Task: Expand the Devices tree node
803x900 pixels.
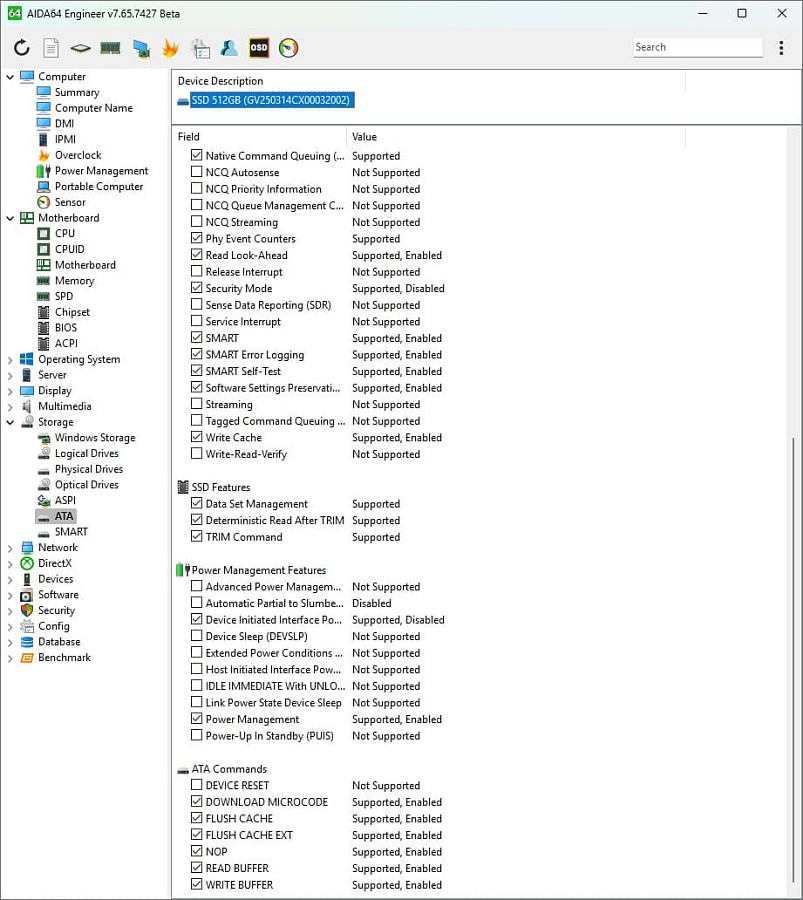Action: tap(10, 580)
